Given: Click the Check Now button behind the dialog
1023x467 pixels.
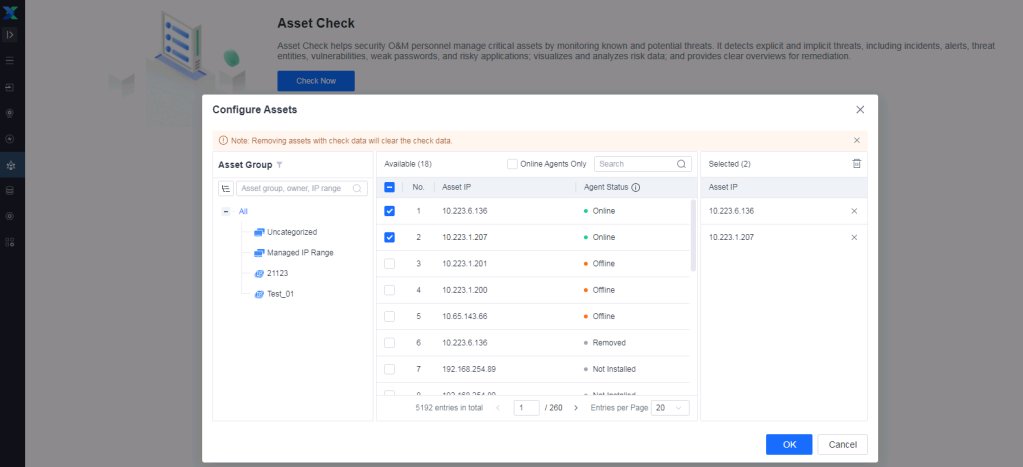Looking at the screenshot, I should pos(316,81).
